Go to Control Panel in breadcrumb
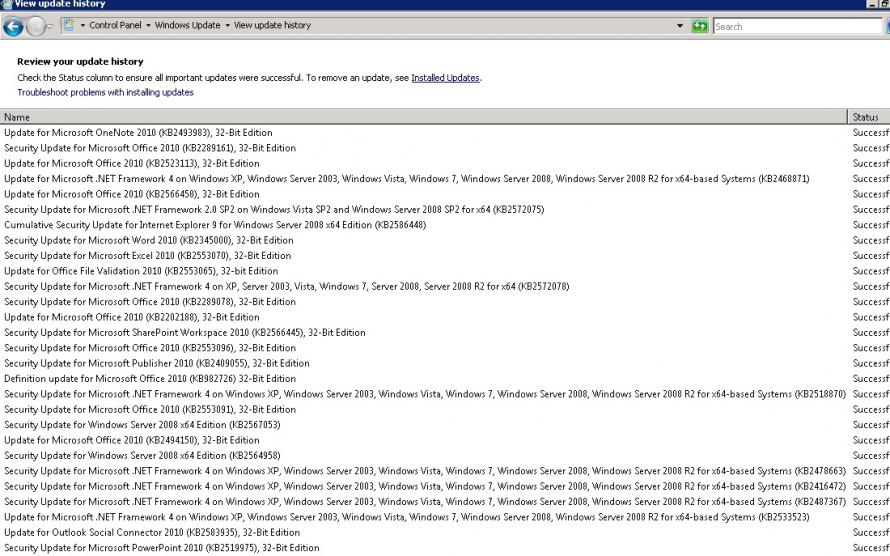This screenshot has height=556, width=890. pyautogui.click(x=115, y=26)
